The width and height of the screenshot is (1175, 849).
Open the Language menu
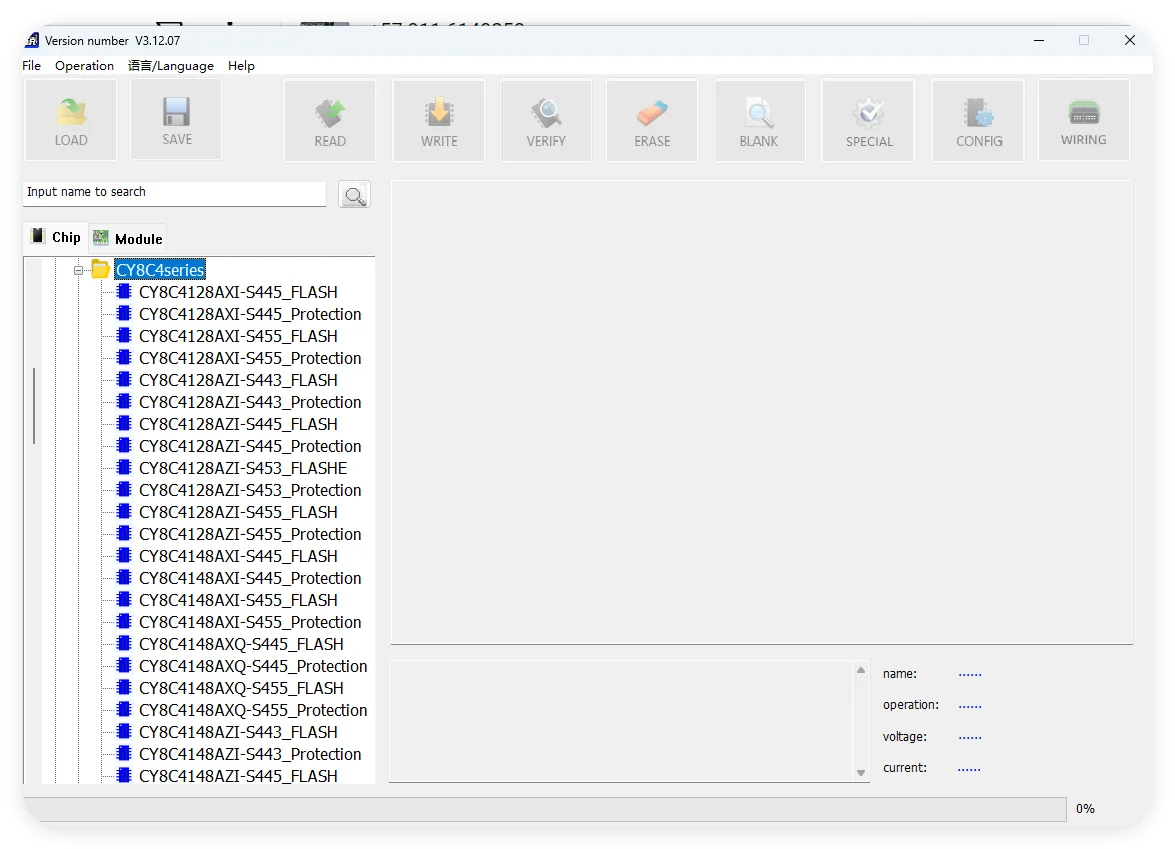(170, 66)
